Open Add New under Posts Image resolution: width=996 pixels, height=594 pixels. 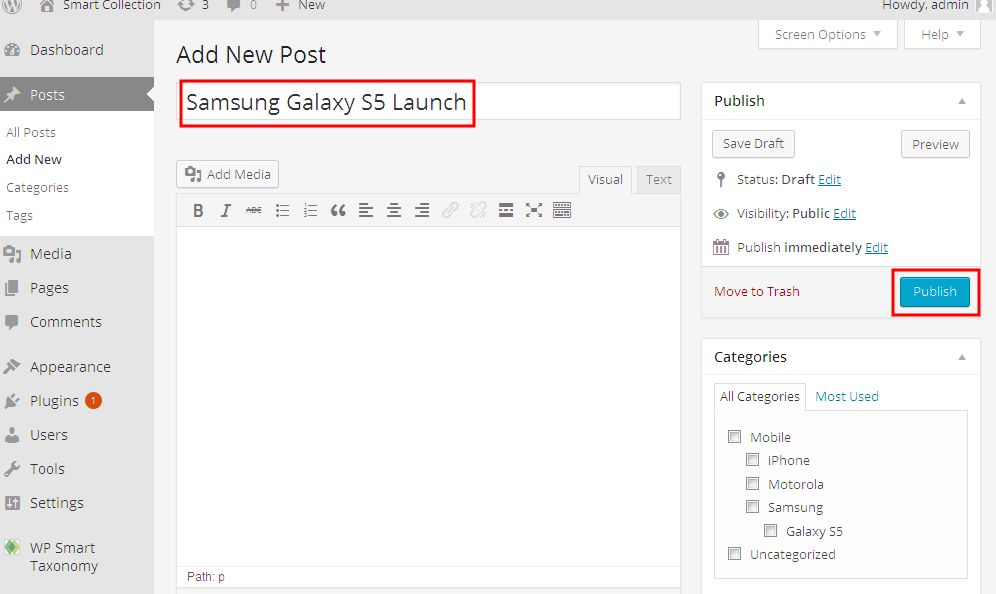tap(34, 159)
